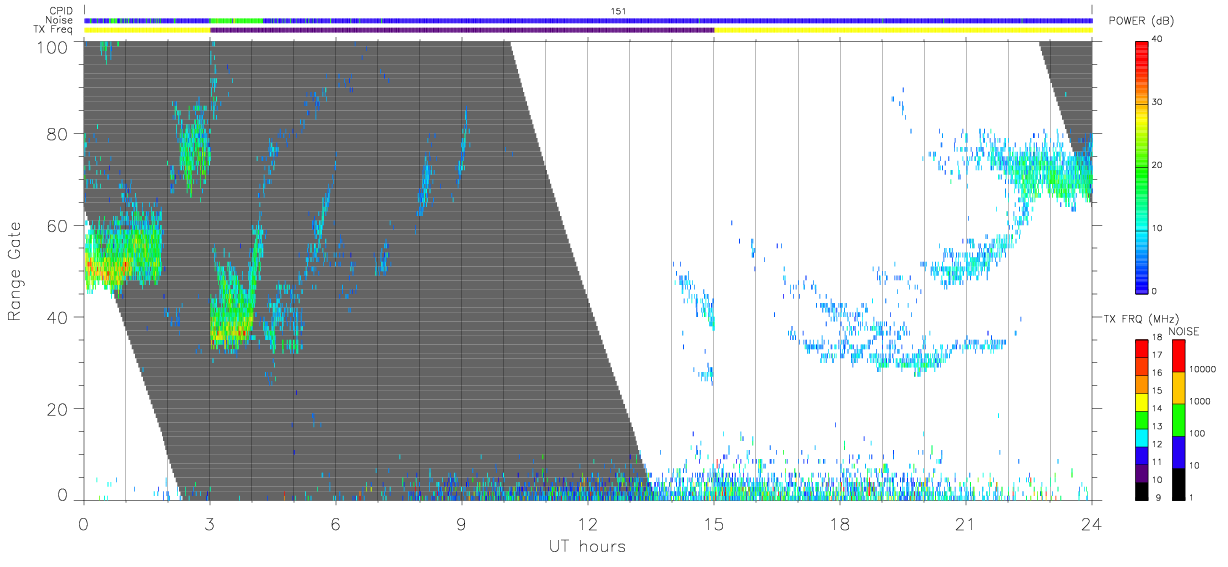Click the NOISE legend title
This screenshot has width=1228, height=567.
tap(1184, 331)
